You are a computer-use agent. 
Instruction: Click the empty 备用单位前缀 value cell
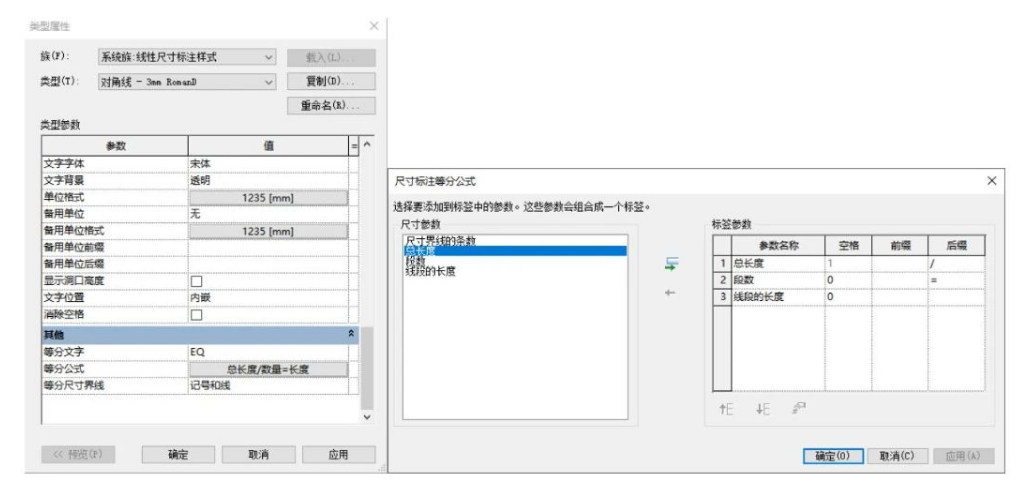268,248
